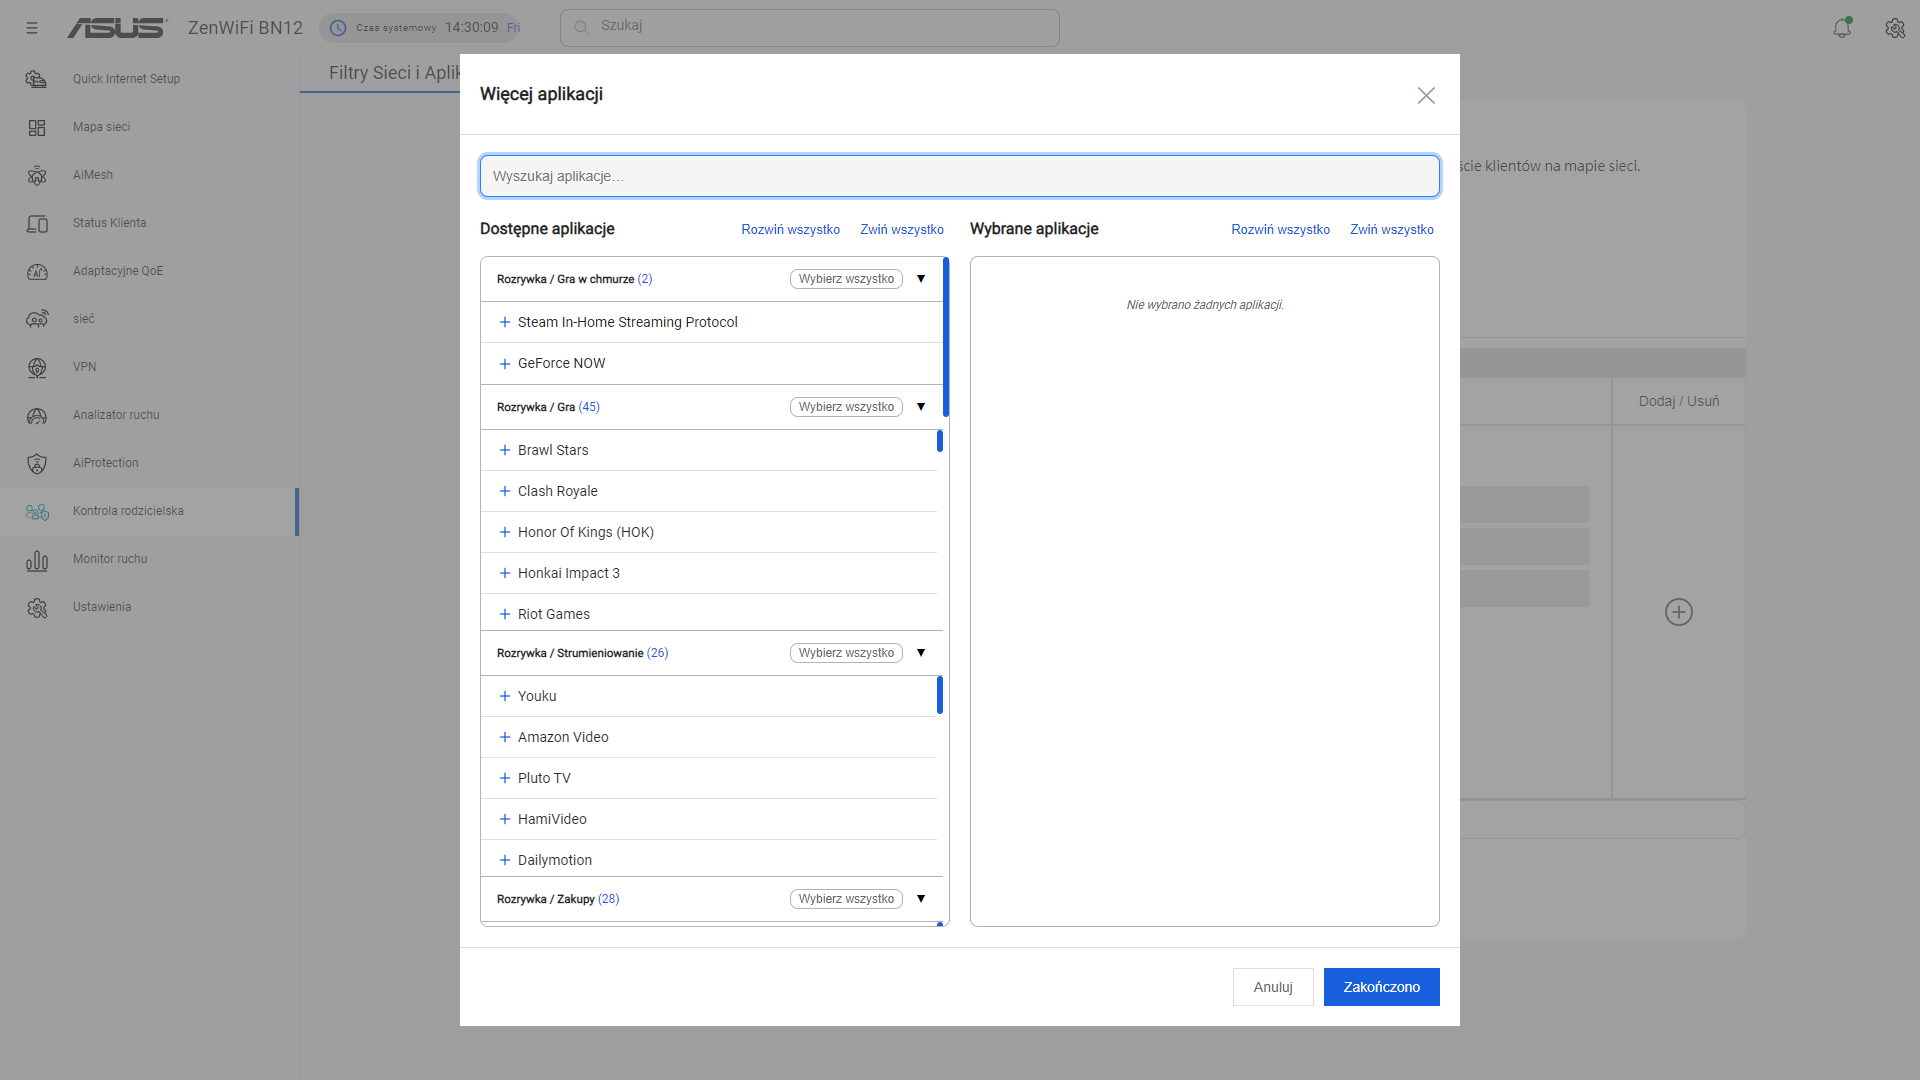Close the Więcej aplikacji dialog

(x=1426, y=95)
